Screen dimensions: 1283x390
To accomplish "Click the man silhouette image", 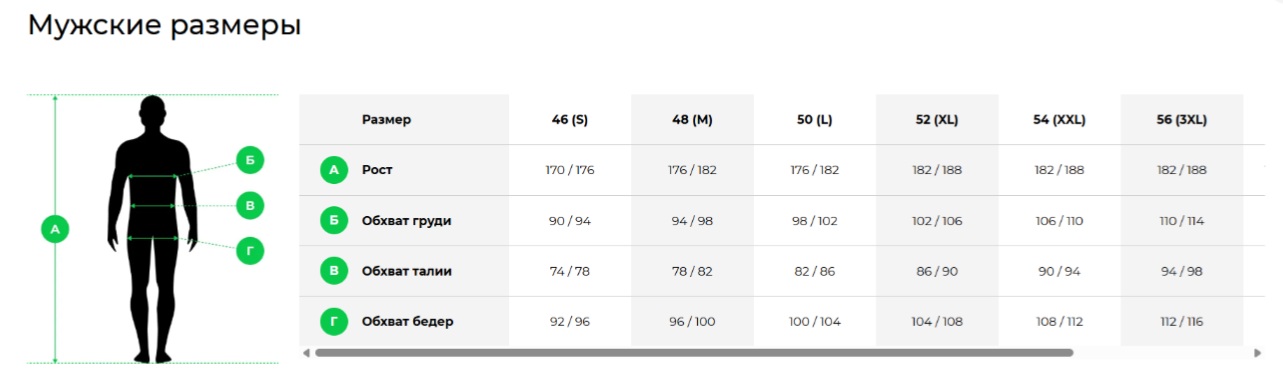I will point(152,229).
